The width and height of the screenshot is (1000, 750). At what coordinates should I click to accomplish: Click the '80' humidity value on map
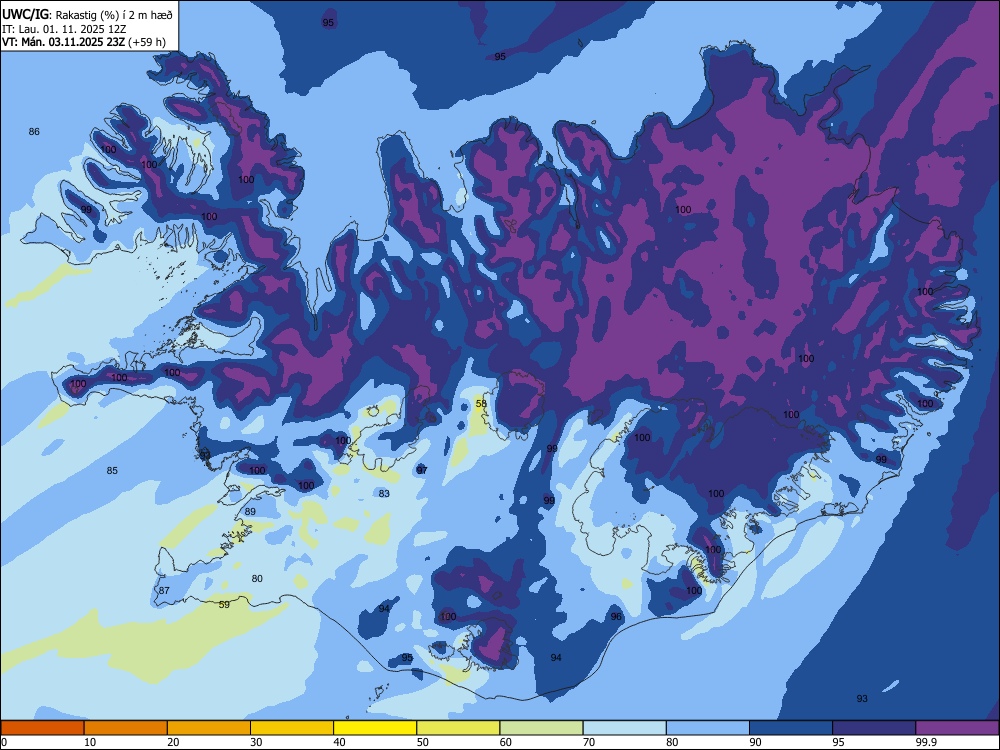(x=257, y=578)
